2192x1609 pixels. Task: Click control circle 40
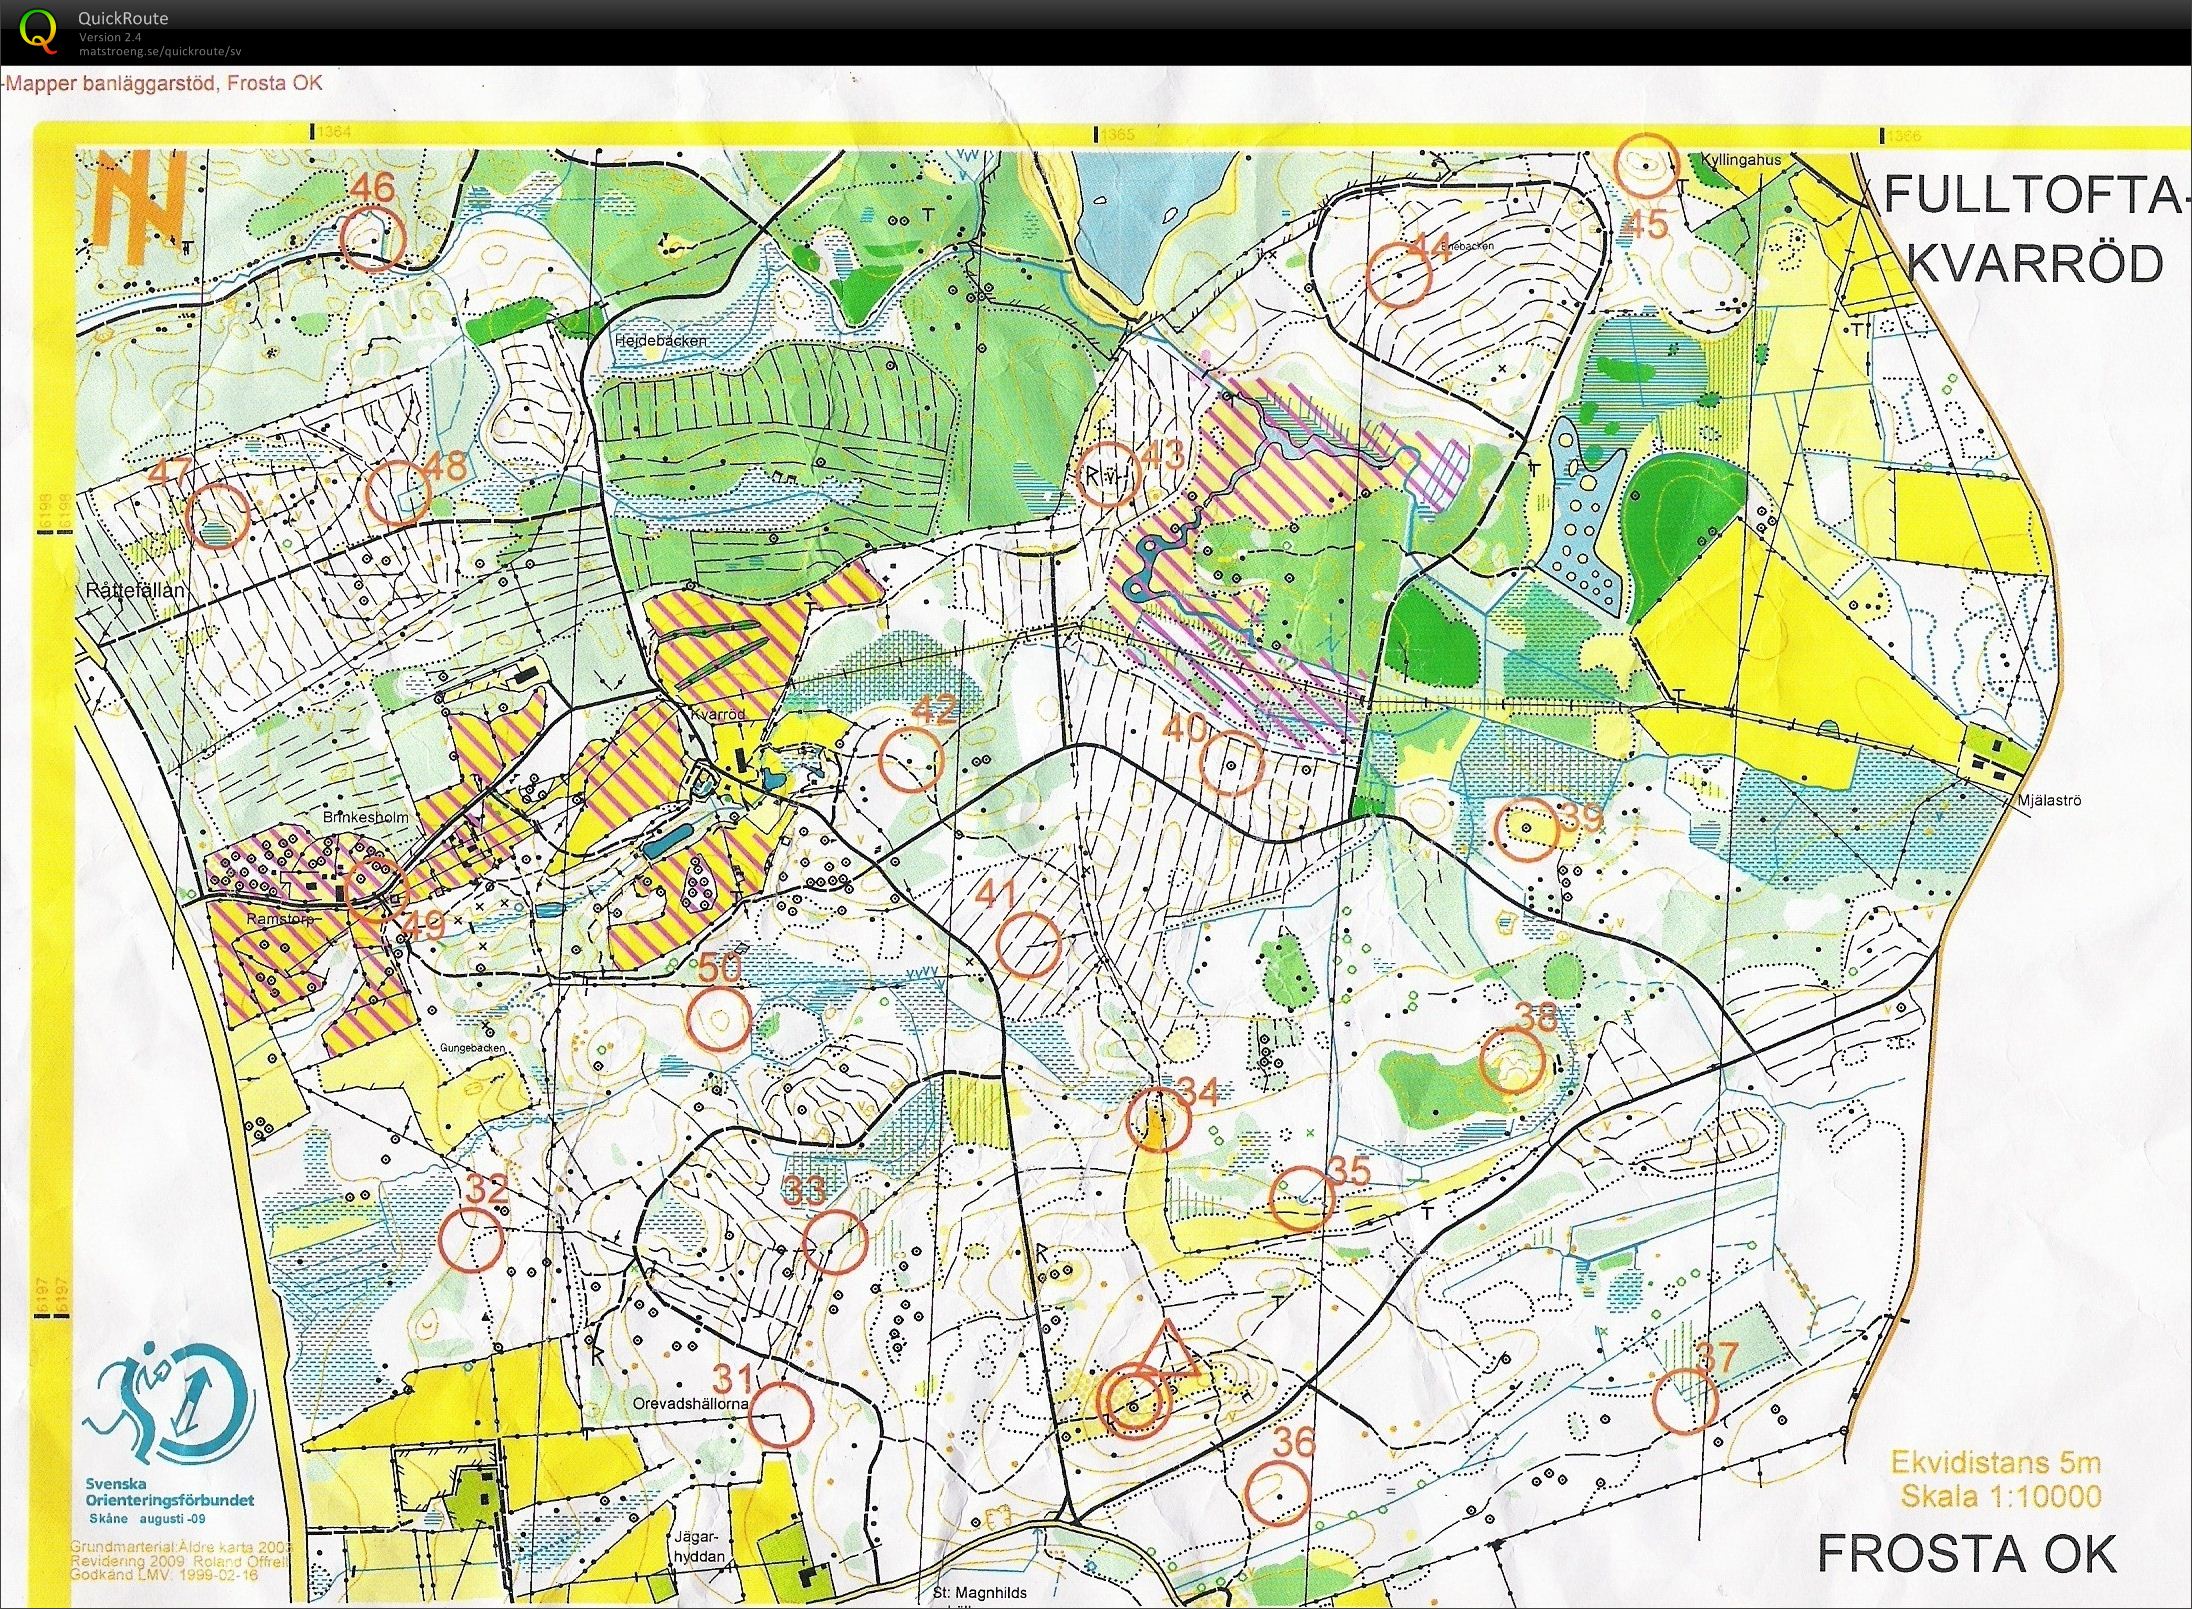(1231, 762)
